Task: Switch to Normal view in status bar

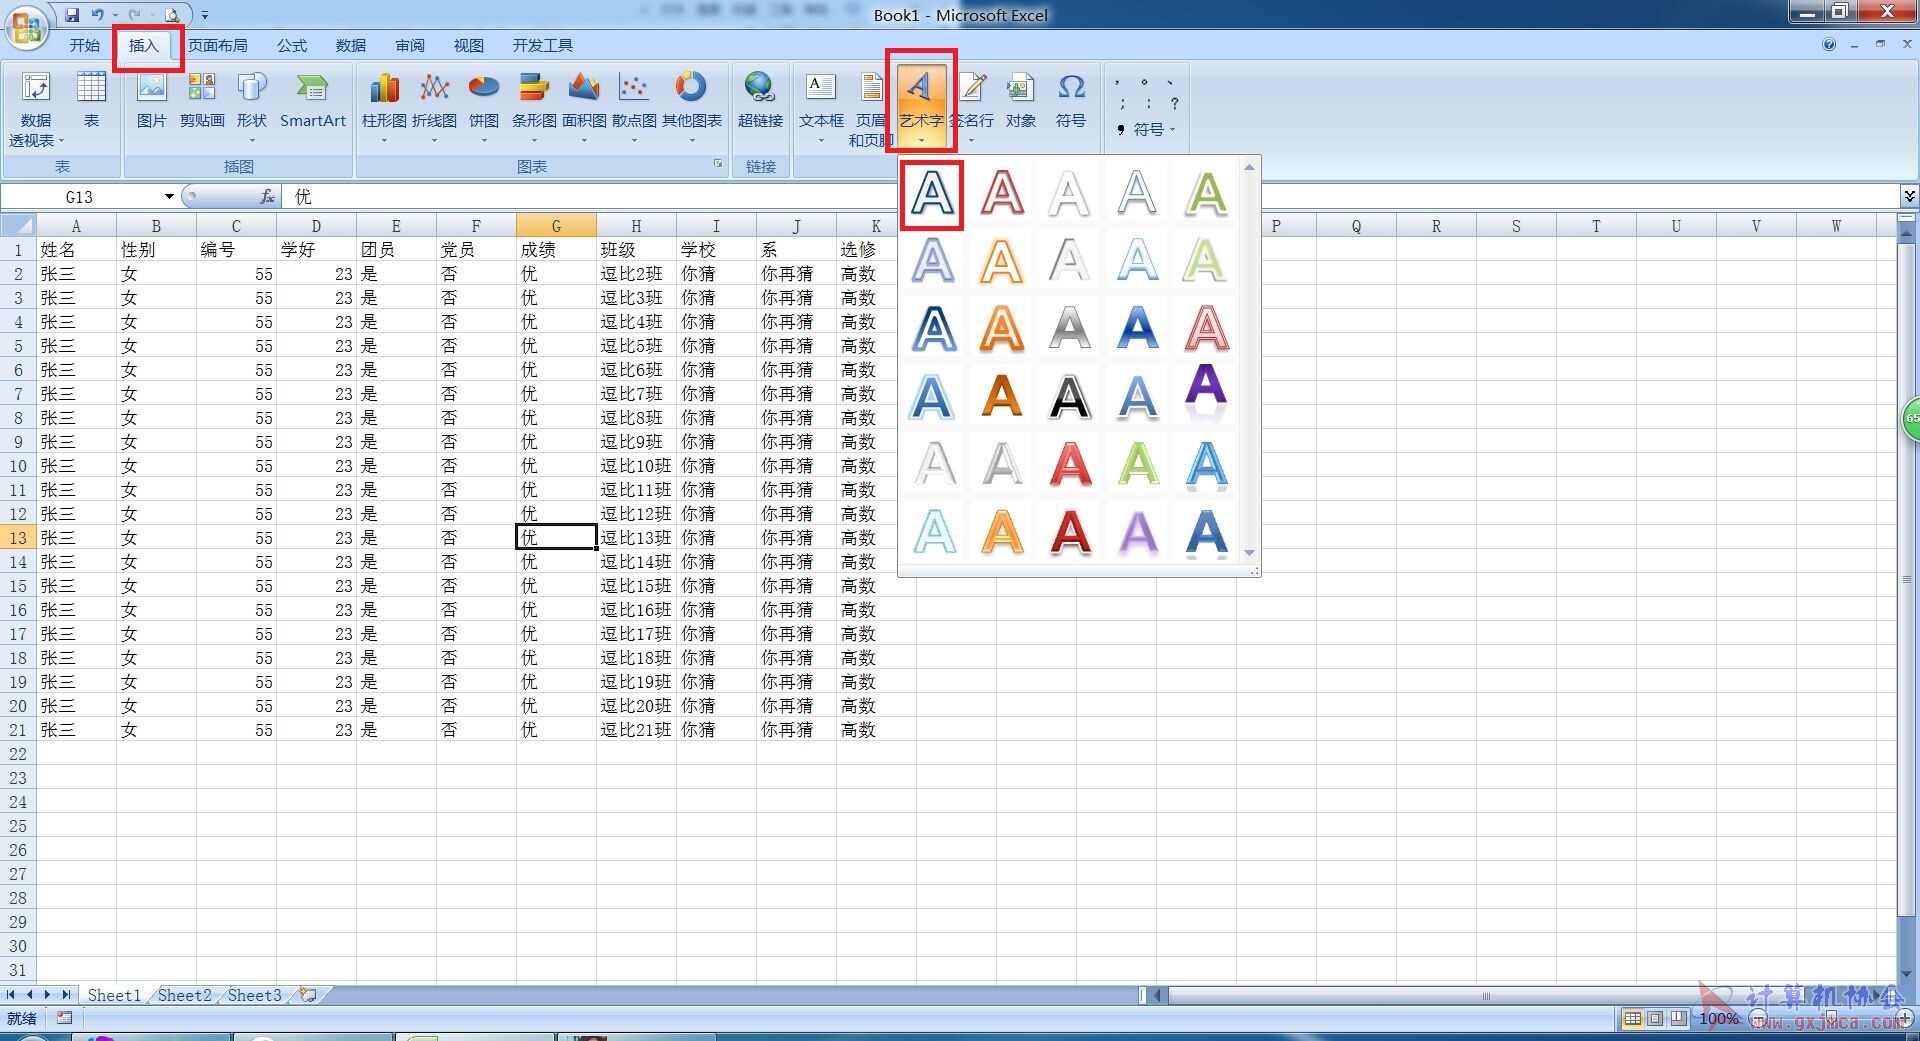Action: coord(1632,1019)
